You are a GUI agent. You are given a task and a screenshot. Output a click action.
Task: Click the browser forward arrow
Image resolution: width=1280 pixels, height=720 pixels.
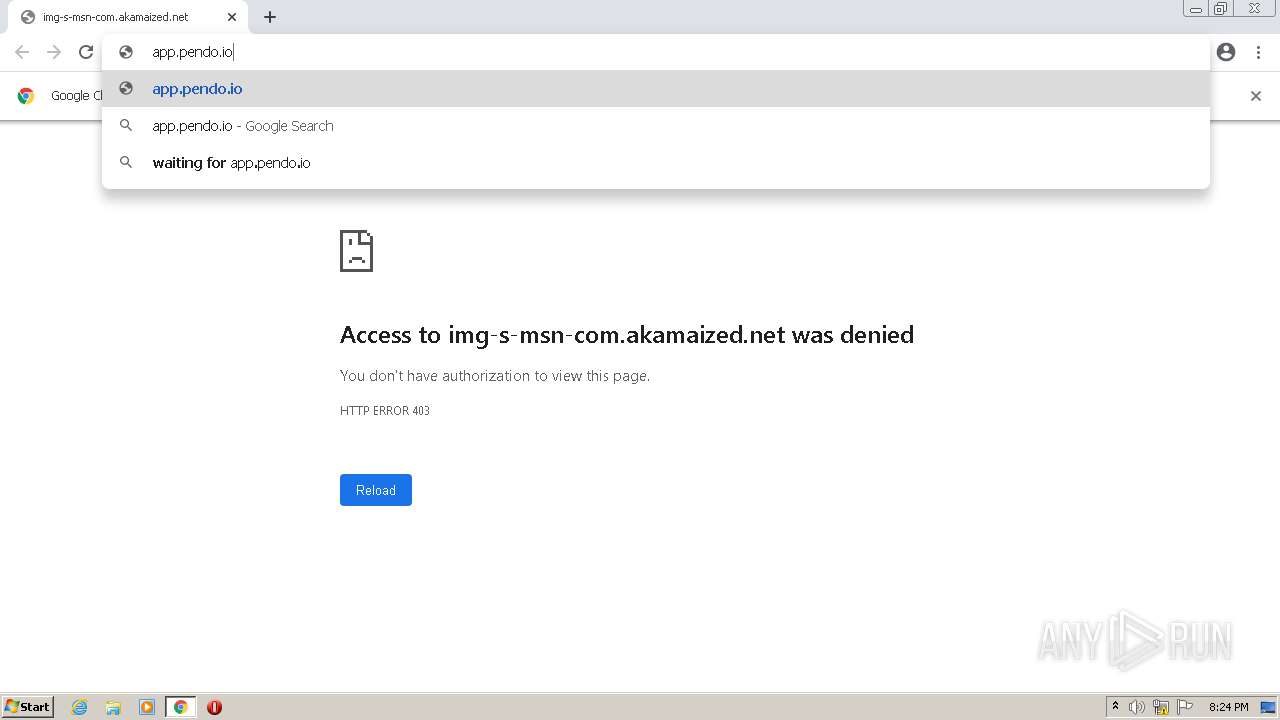(54, 52)
